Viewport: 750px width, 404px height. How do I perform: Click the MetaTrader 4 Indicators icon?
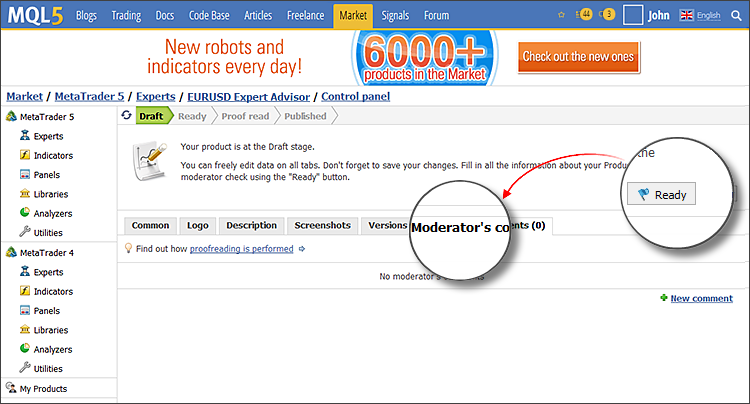click(25, 291)
